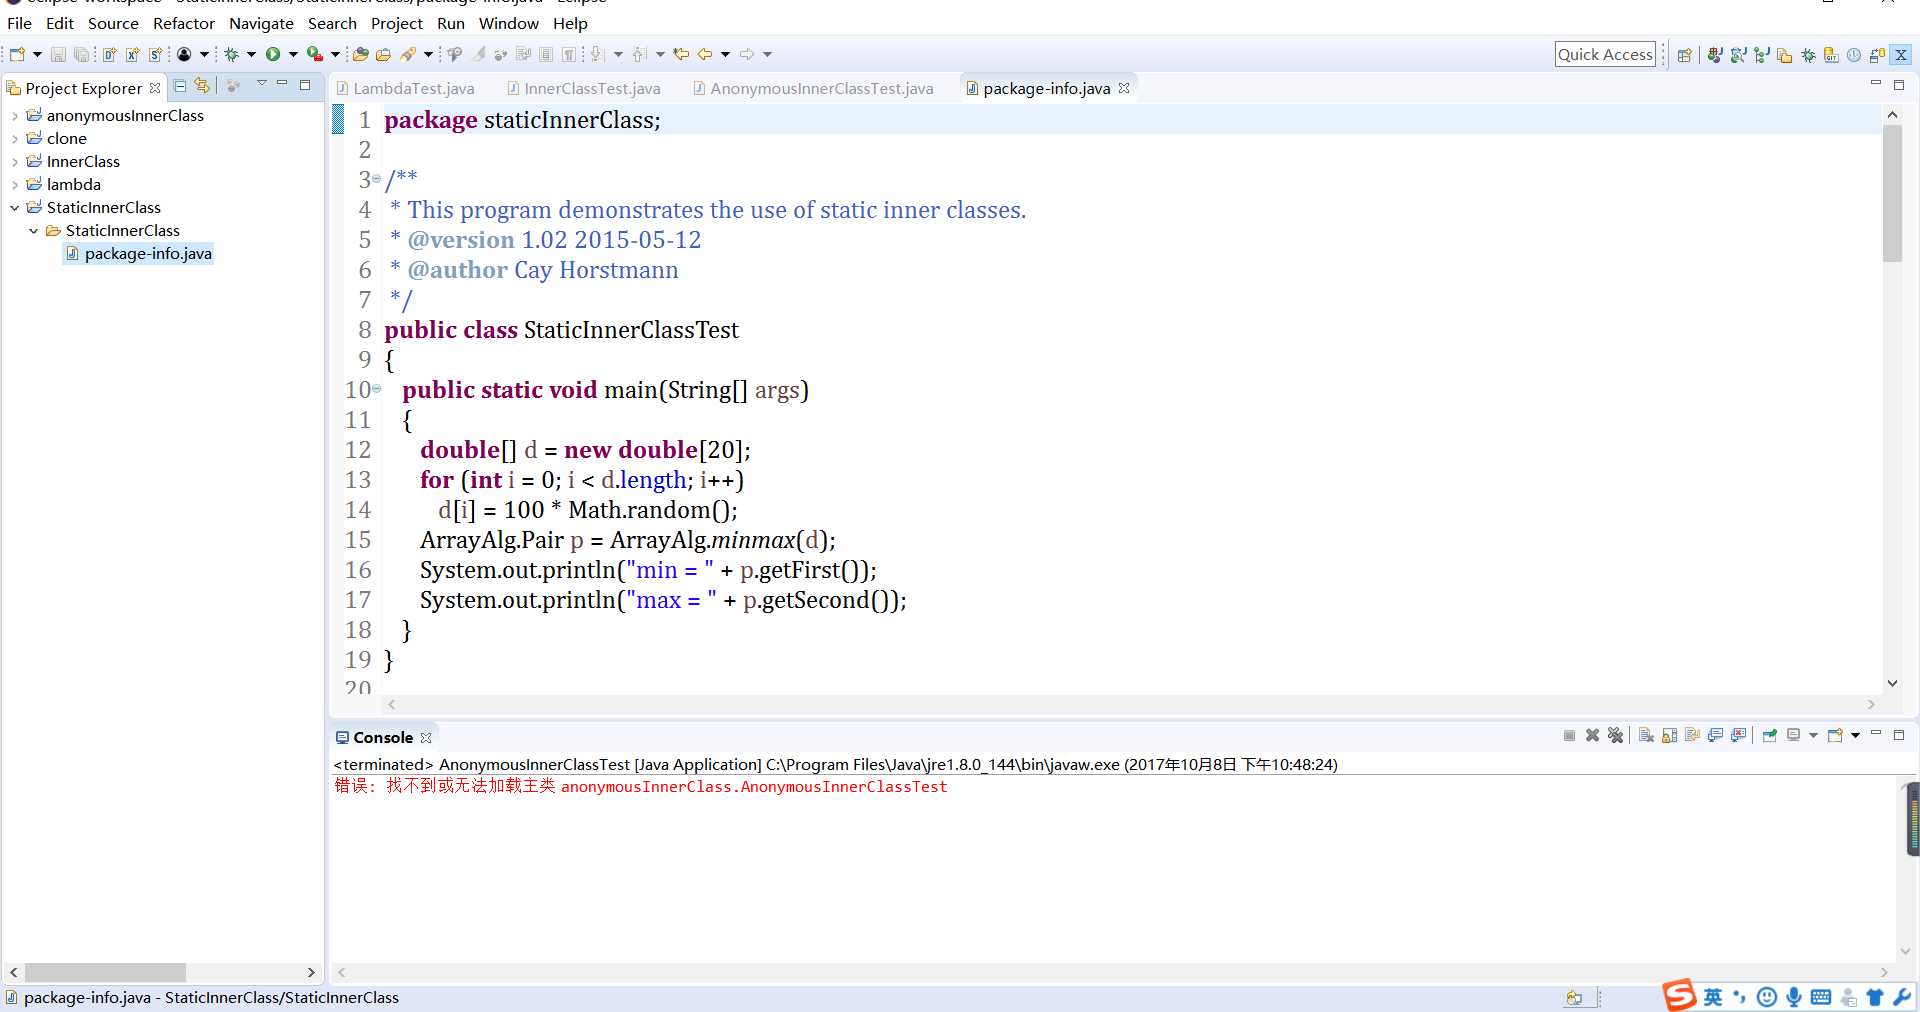Image resolution: width=1920 pixels, height=1012 pixels.
Task: Click Clear Console icon
Action: click(x=1646, y=735)
